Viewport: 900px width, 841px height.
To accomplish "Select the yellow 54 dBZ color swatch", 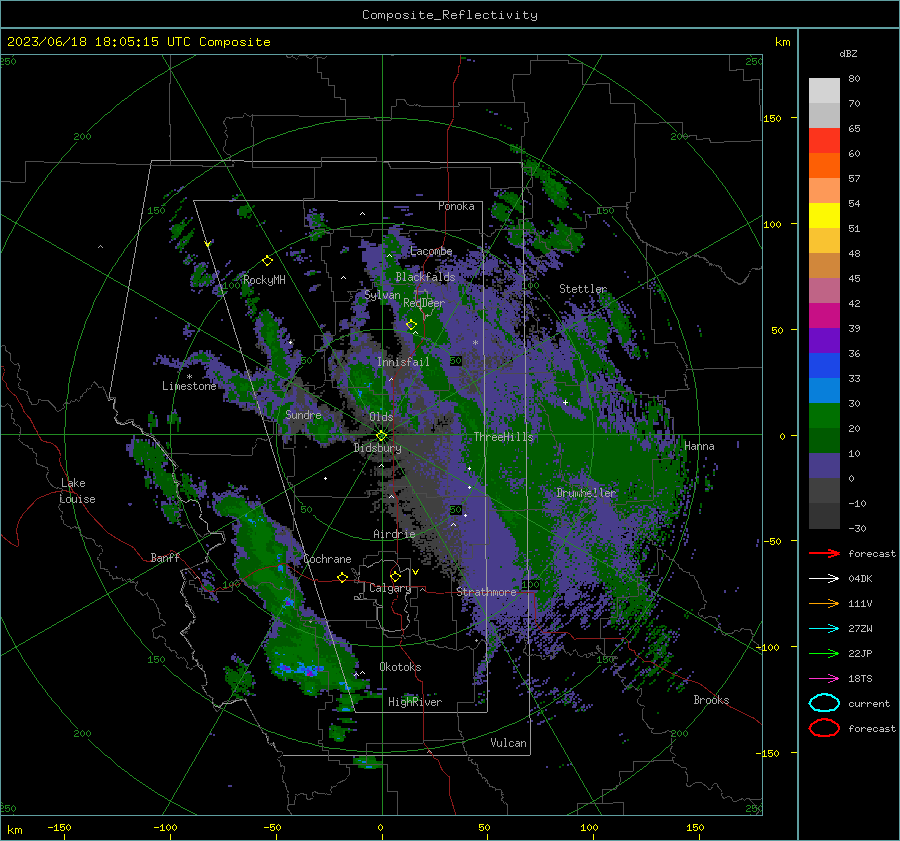I will [824, 216].
